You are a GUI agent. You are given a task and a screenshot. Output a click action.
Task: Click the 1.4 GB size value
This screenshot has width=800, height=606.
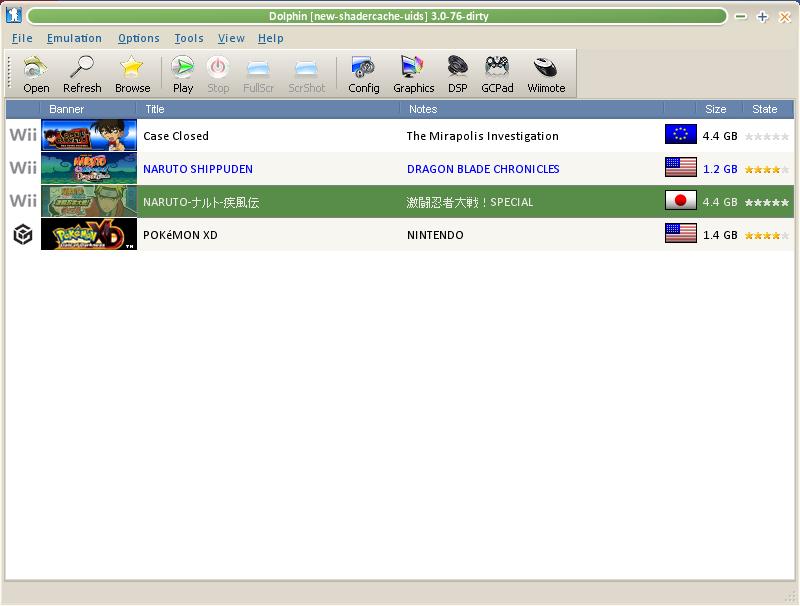point(720,235)
